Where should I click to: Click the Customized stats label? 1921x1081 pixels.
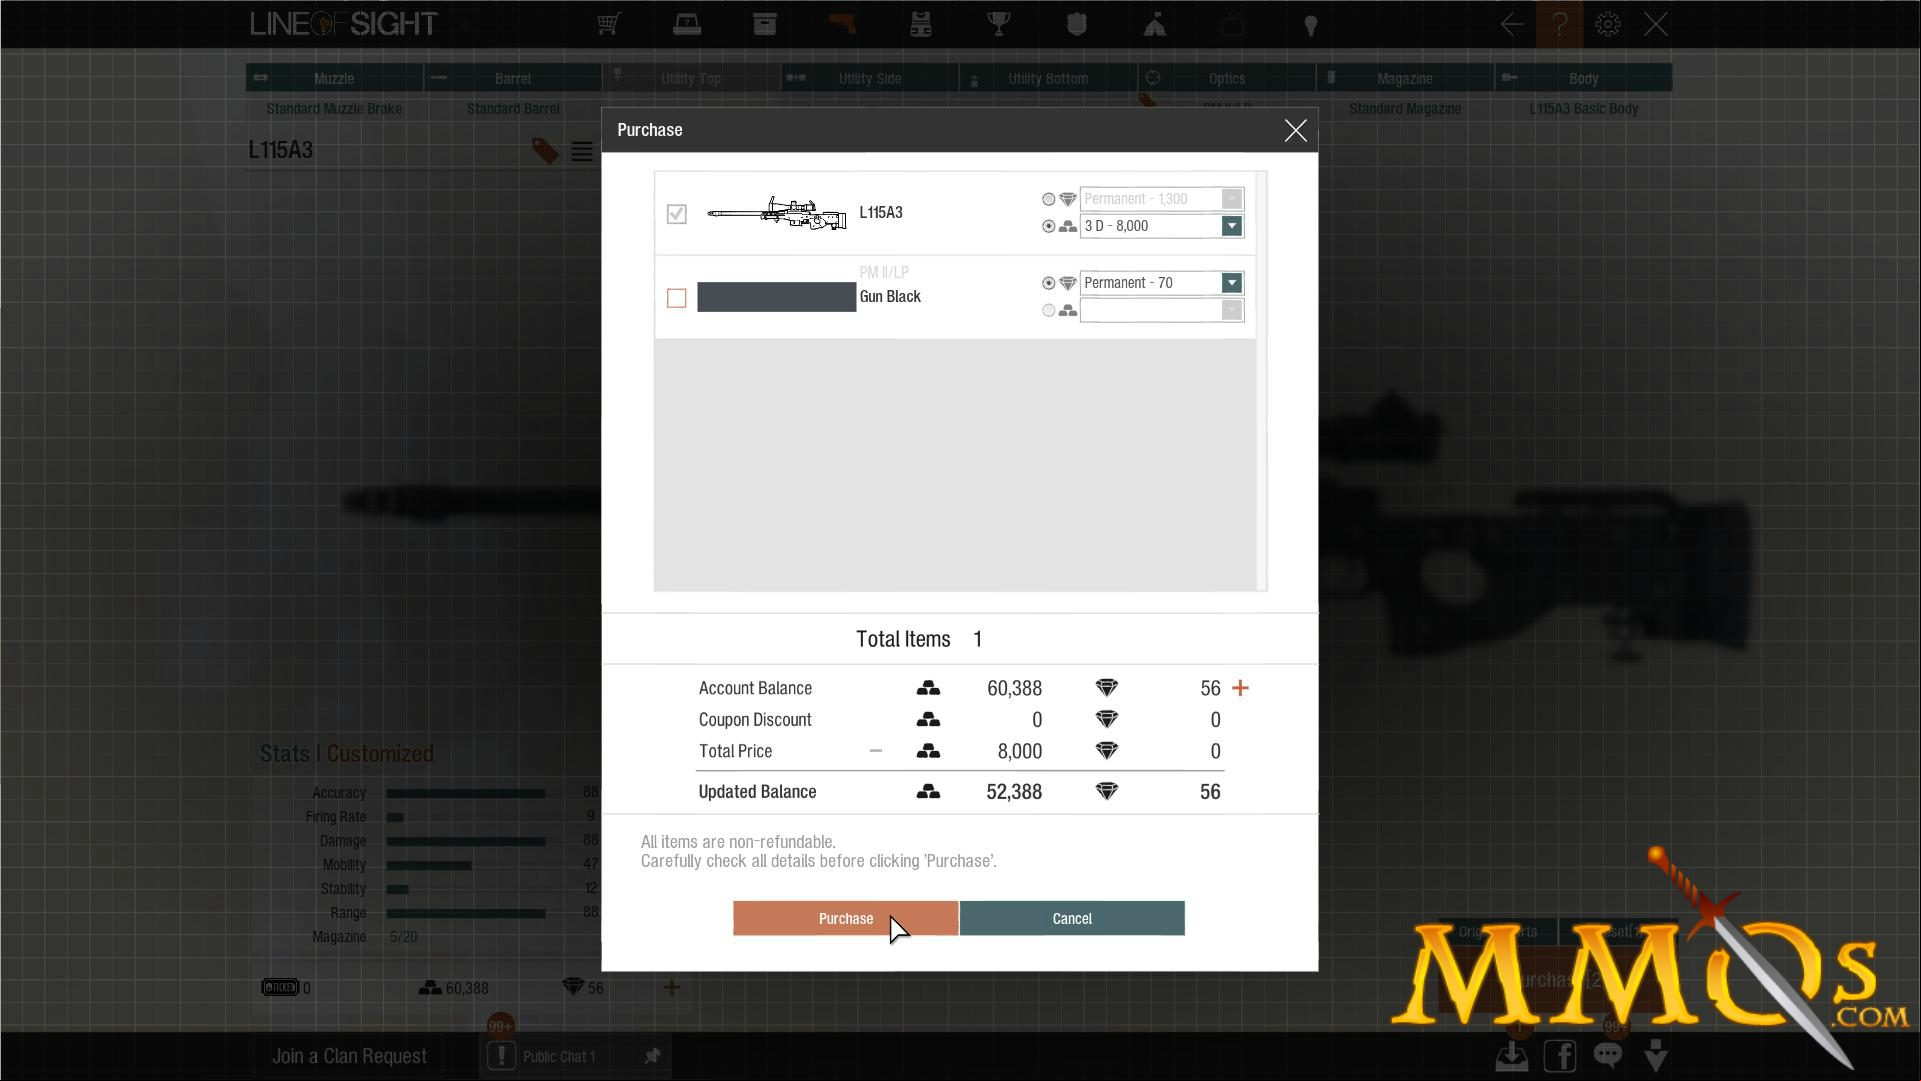[380, 753]
